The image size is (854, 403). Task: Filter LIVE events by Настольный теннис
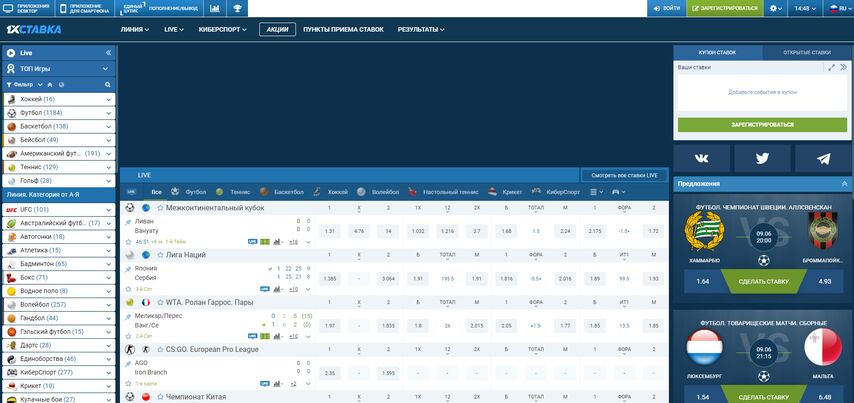point(444,192)
